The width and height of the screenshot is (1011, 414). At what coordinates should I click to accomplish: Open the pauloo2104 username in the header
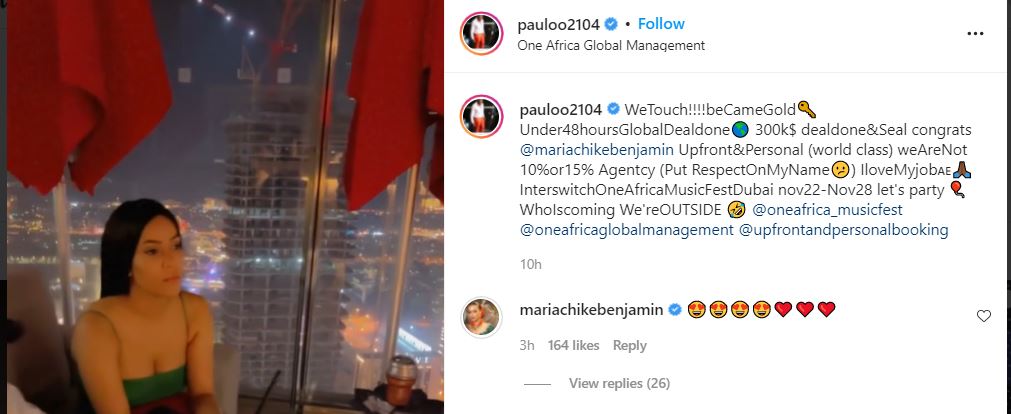click(x=559, y=25)
